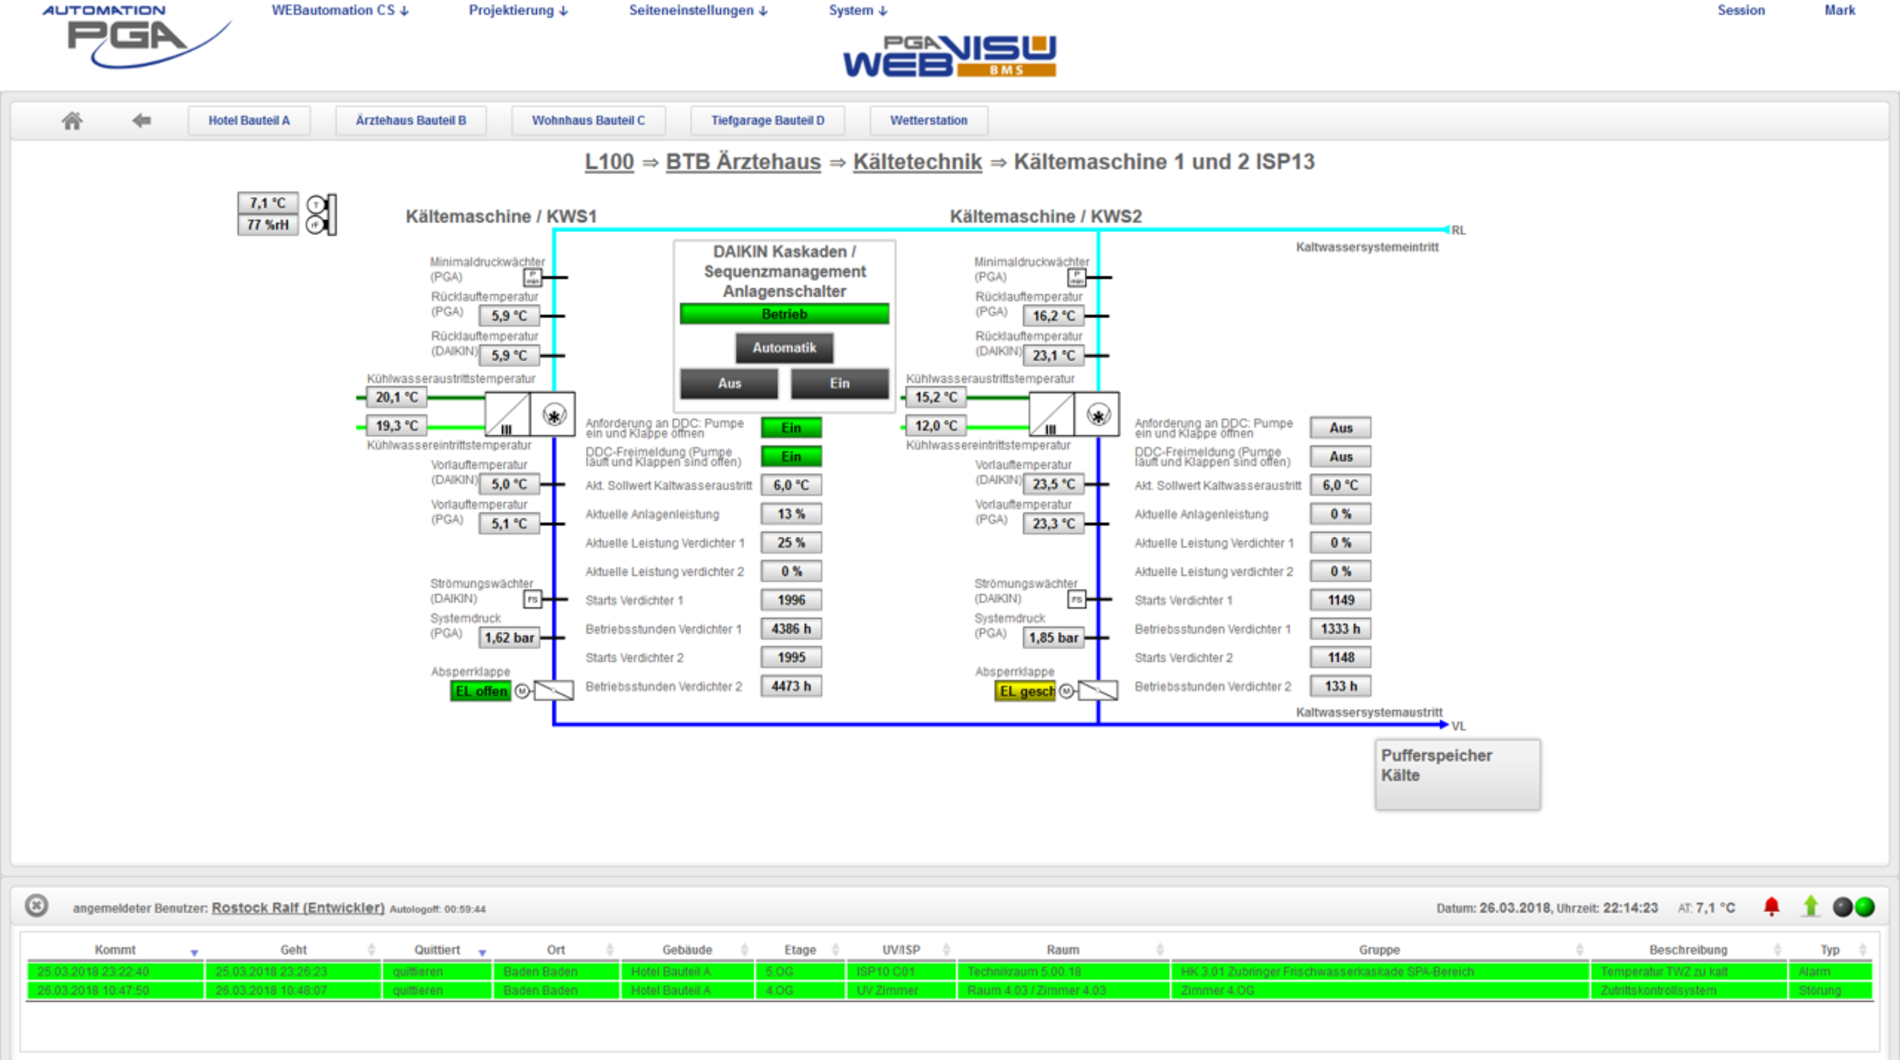The height and width of the screenshot is (1060, 1900).
Task: Switch plant control to Automatik mode
Action: [783, 348]
